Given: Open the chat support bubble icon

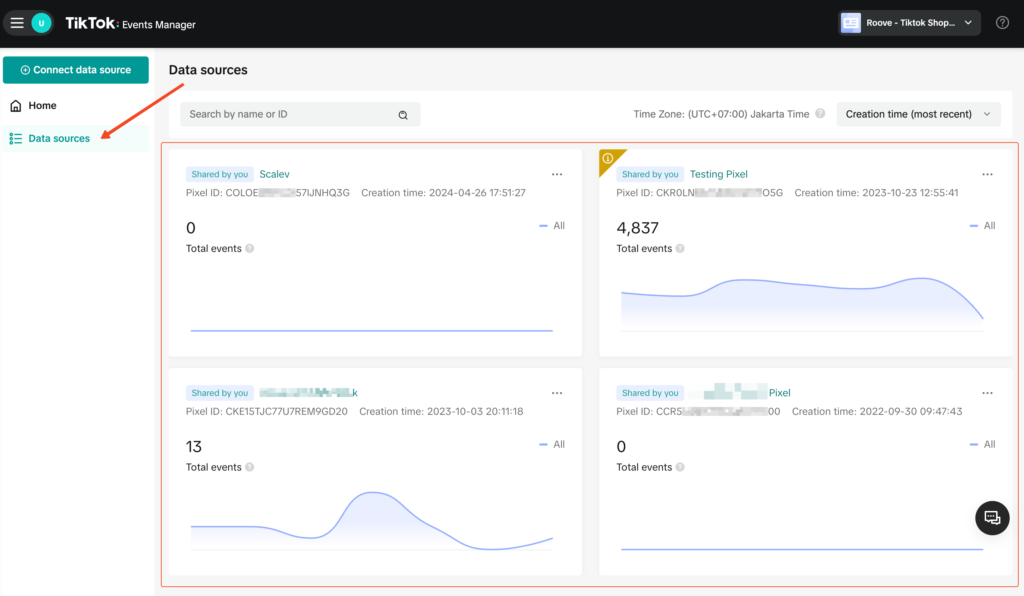Looking at the screenshot, I should click(x=992, y=518).
